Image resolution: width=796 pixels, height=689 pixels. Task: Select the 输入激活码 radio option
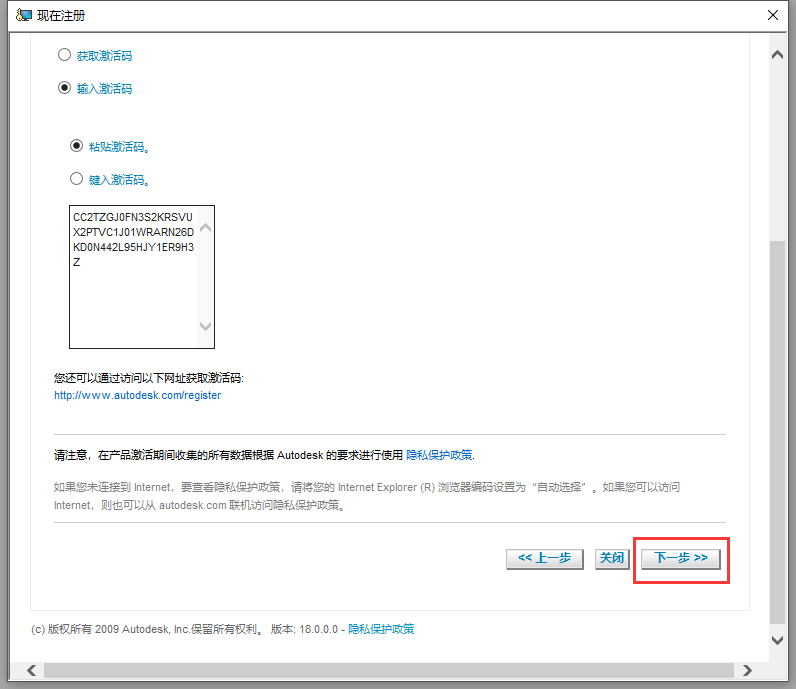[64, 88]
